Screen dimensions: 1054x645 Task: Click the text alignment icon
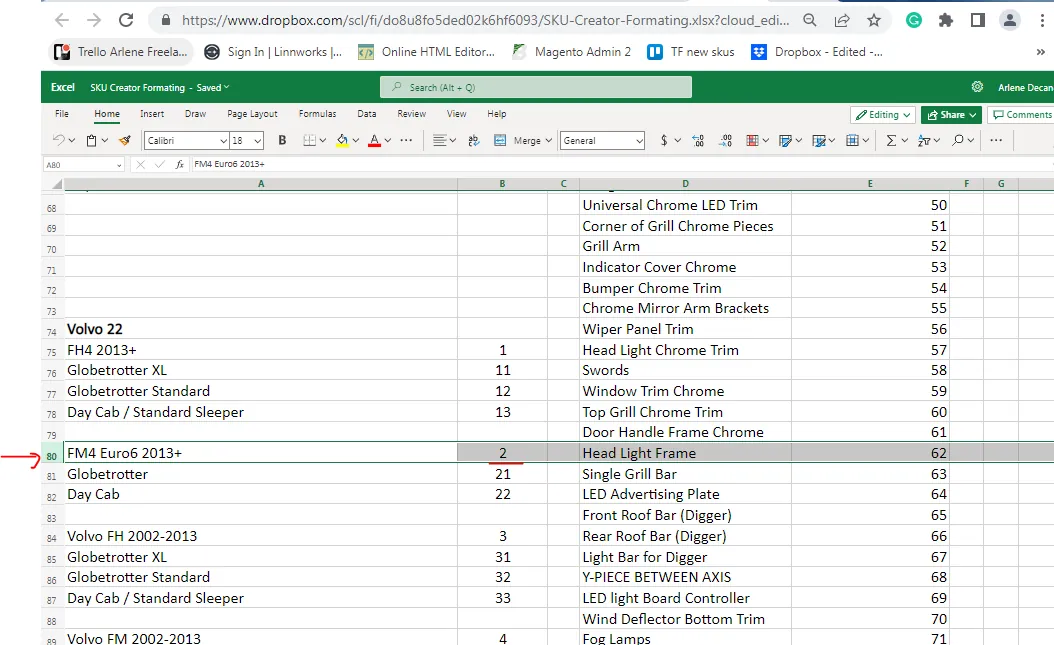pos(440,140)
